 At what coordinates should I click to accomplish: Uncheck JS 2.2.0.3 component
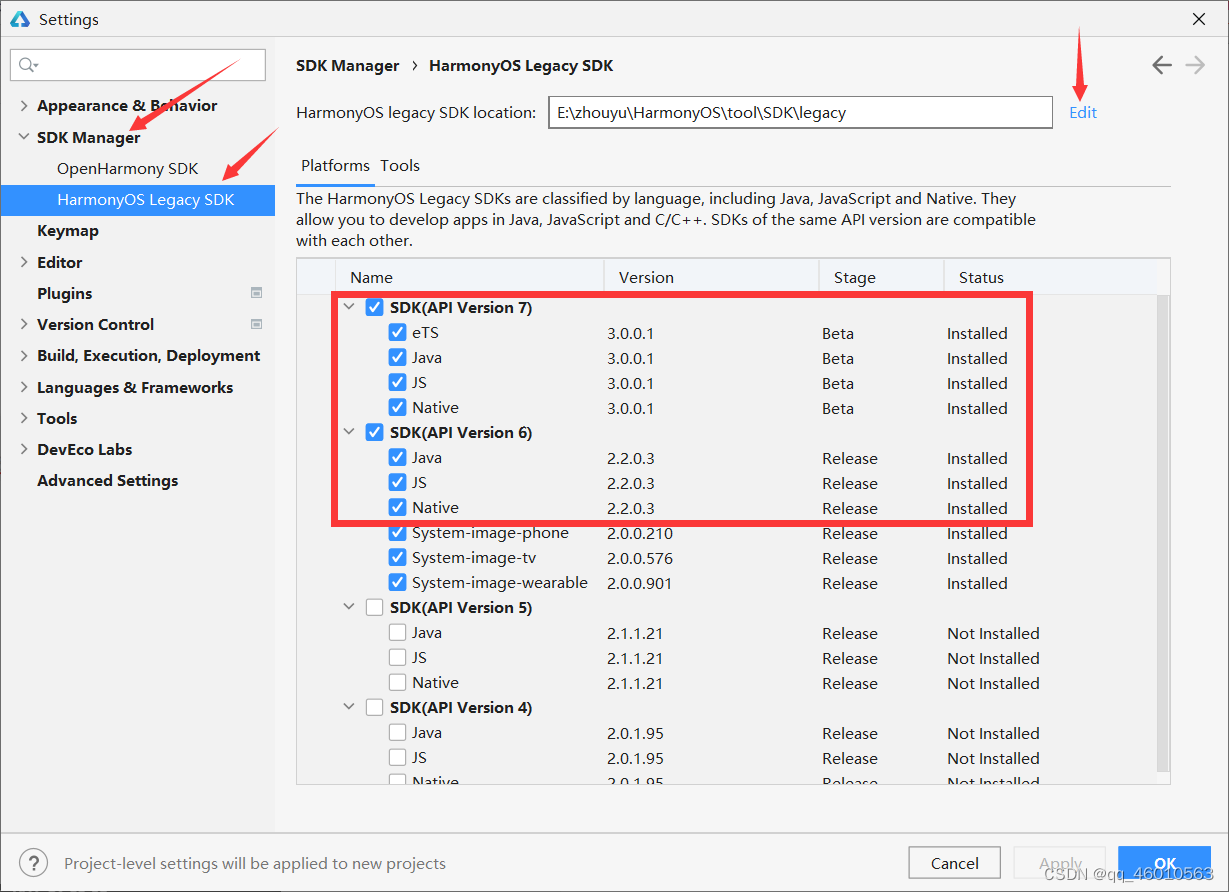point(397,483)
